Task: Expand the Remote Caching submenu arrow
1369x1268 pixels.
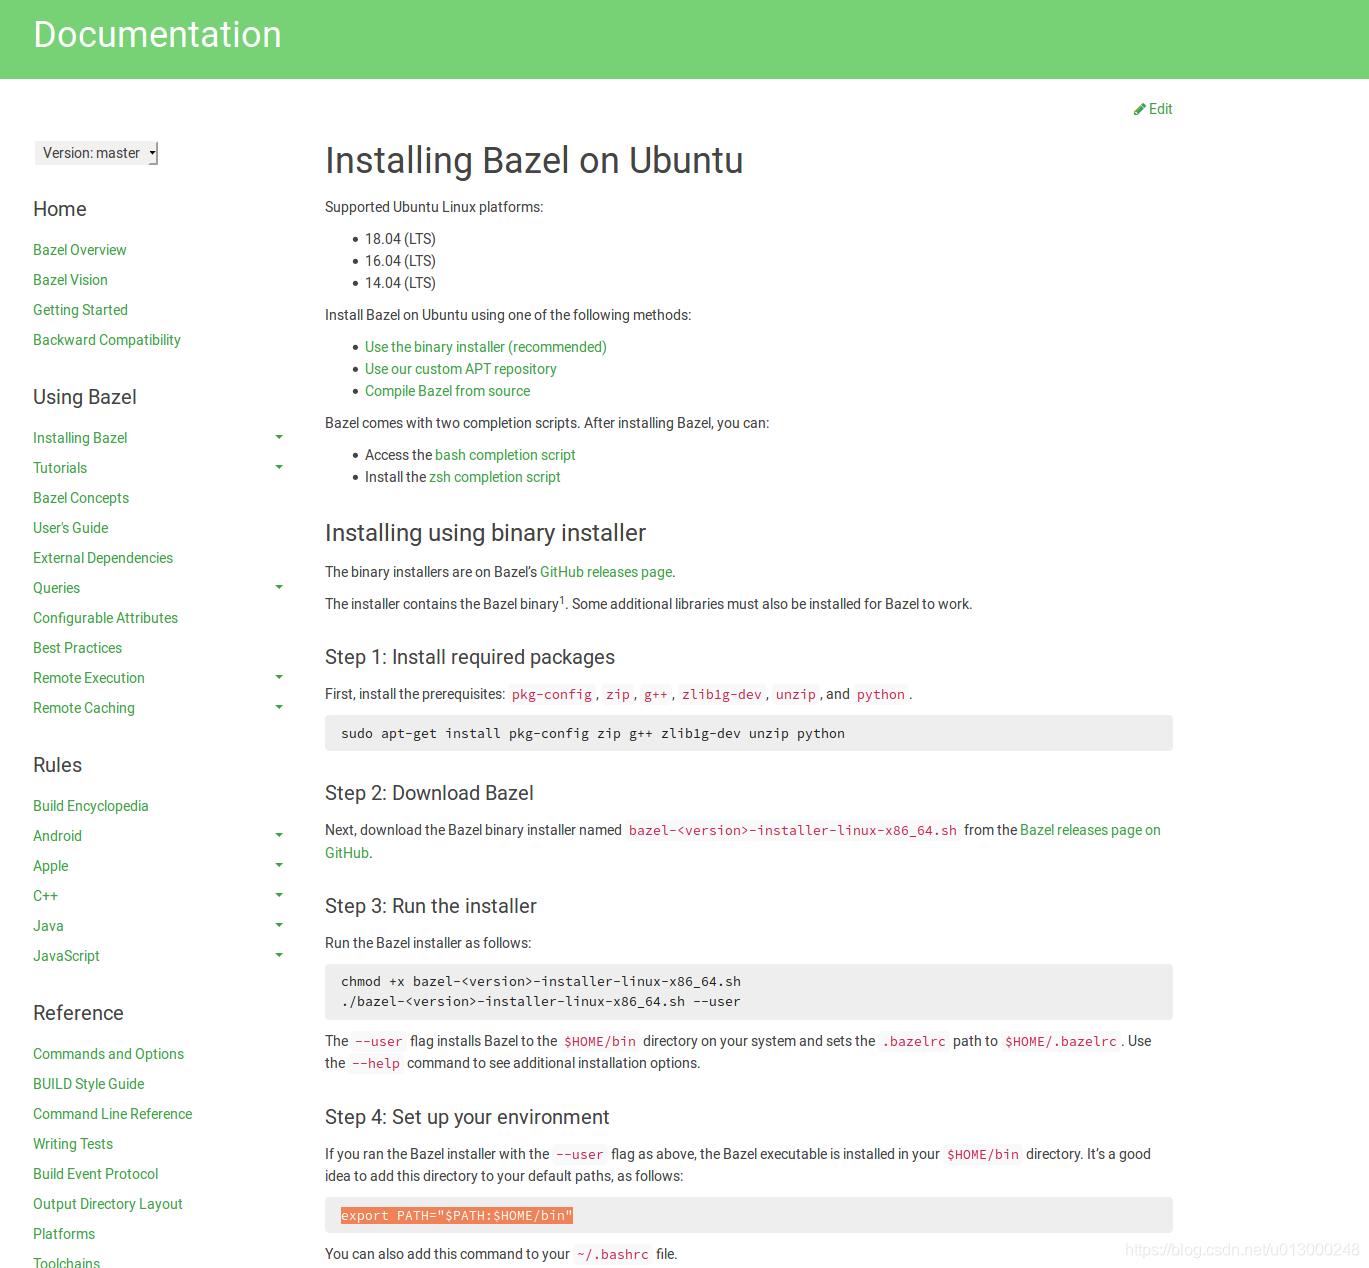Action: coord(279,707)
